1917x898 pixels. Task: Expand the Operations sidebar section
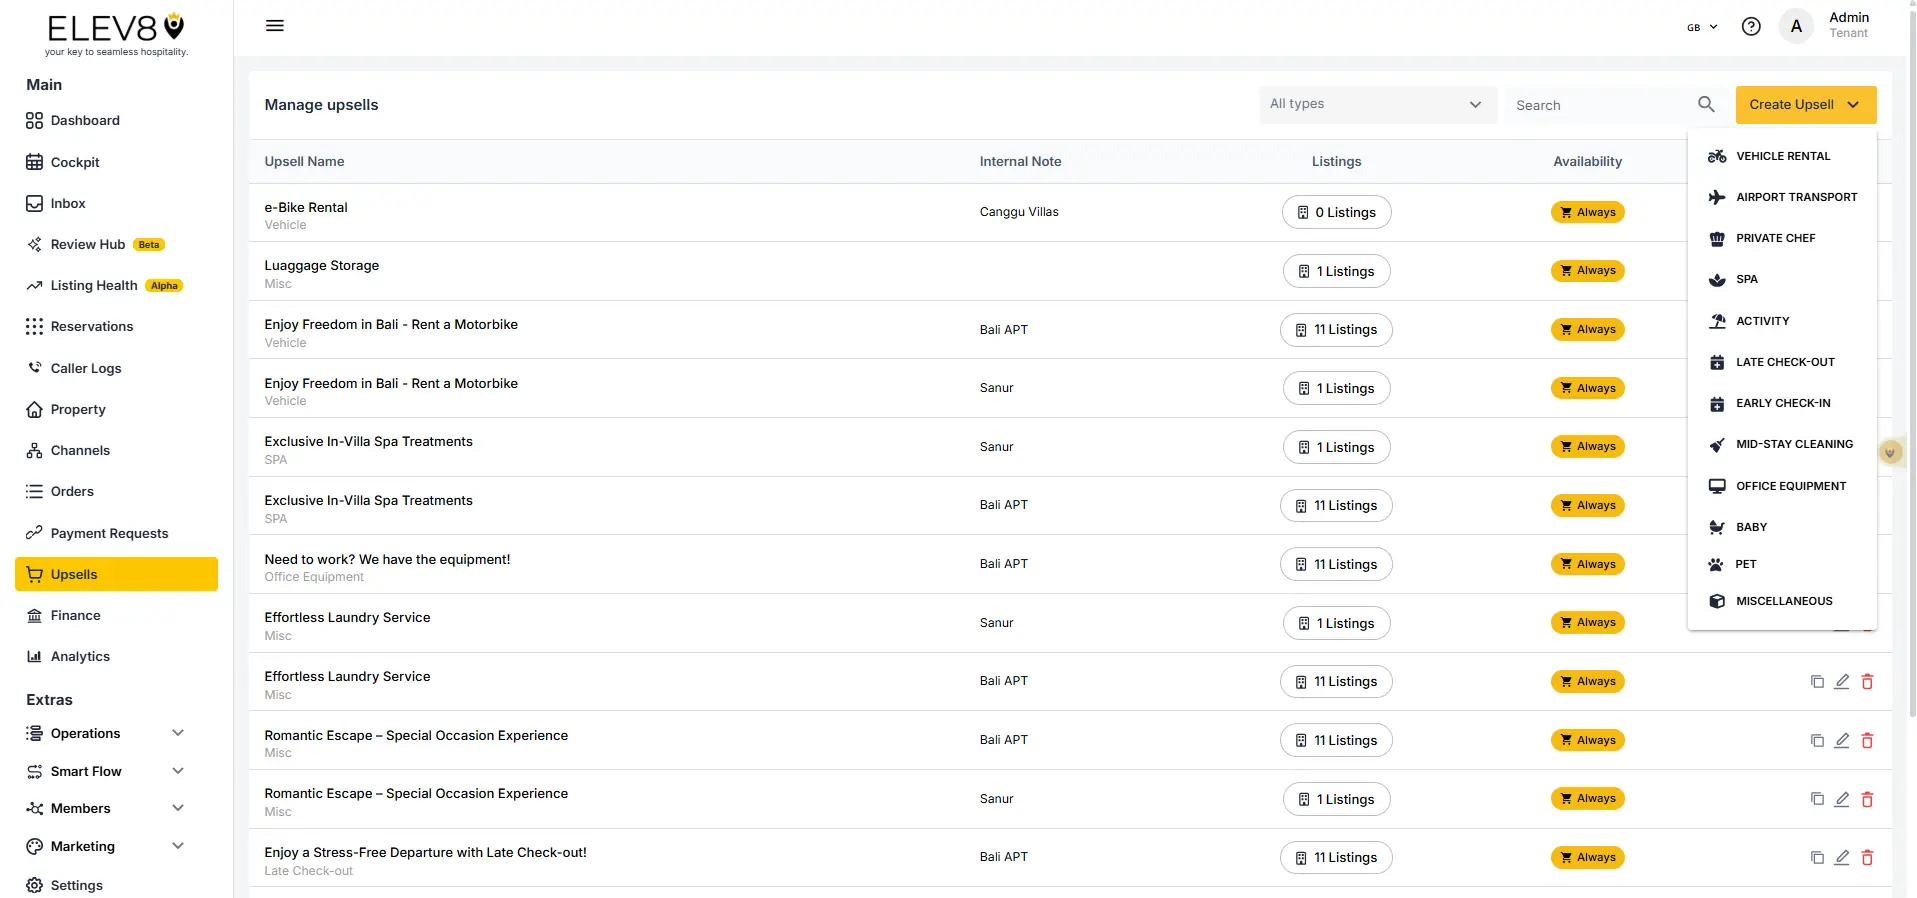coord(106,733)
